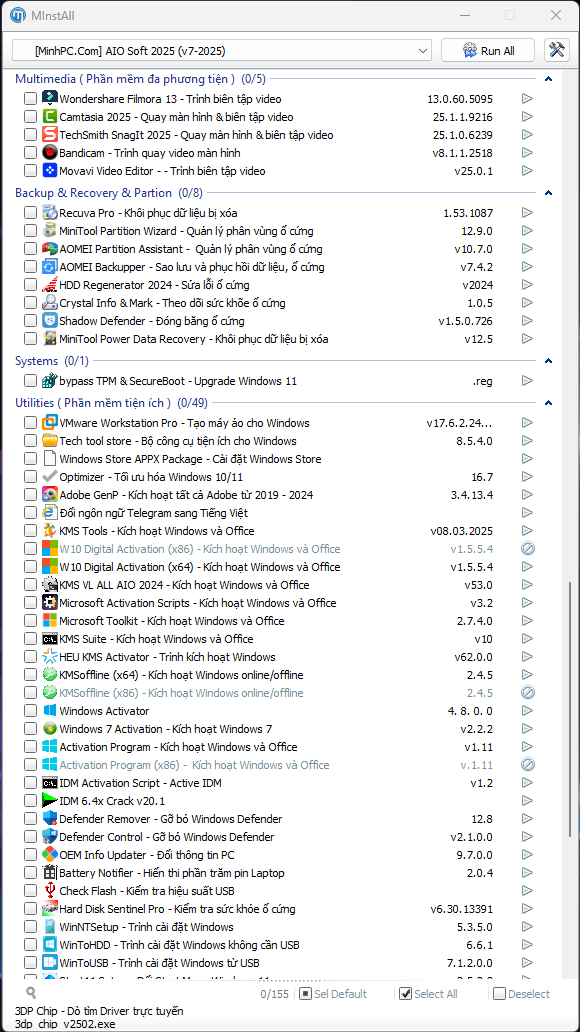Check the Movavi Video Editor checkbox
The image size is (580, 1032).
click(30, 170)
